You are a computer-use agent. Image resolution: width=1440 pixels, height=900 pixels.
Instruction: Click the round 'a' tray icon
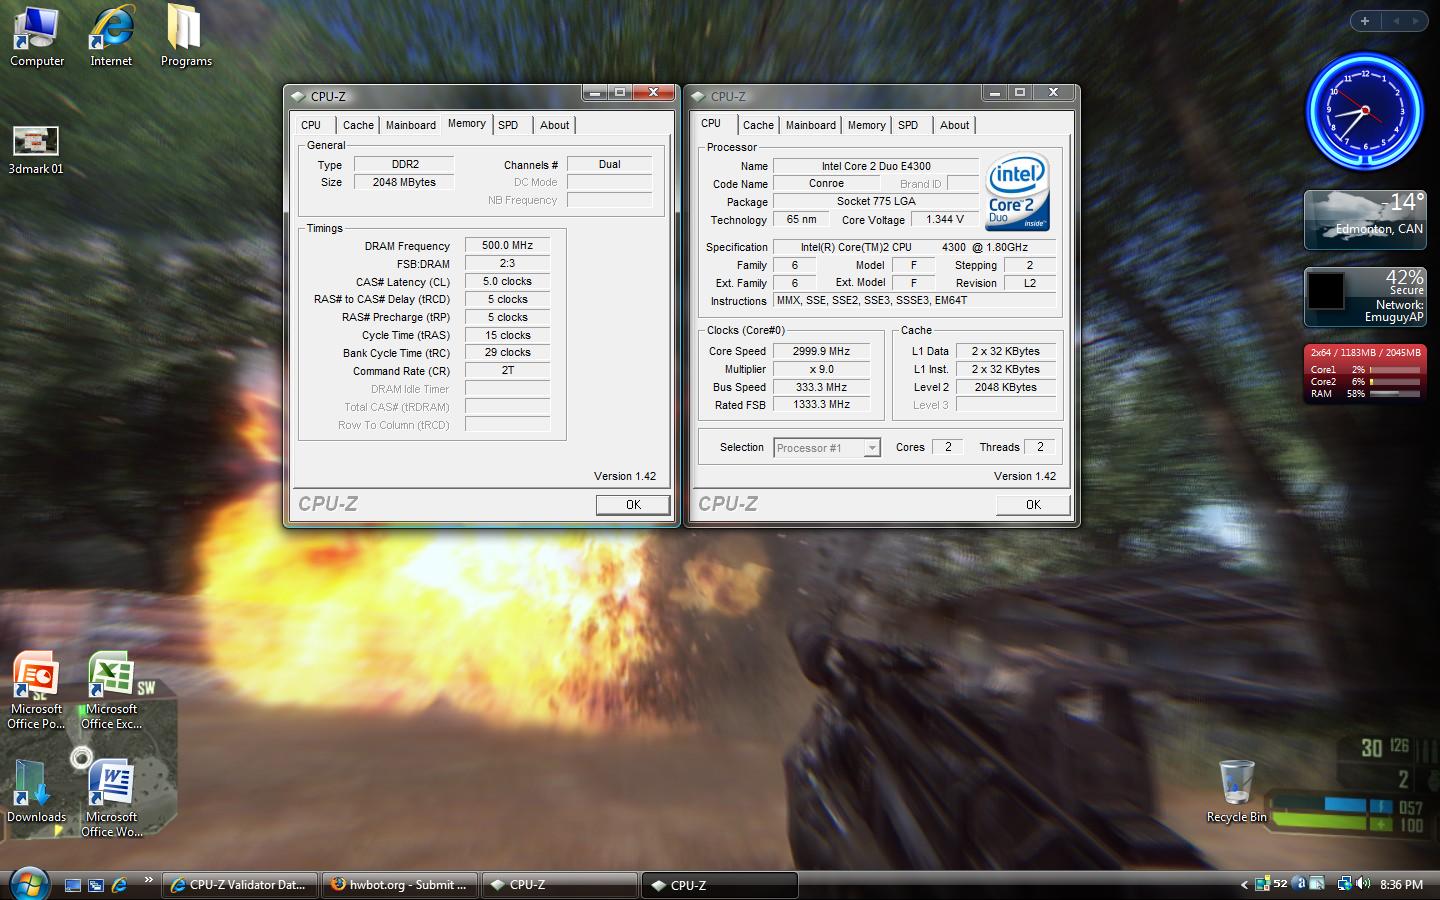tap(1299, 884)
